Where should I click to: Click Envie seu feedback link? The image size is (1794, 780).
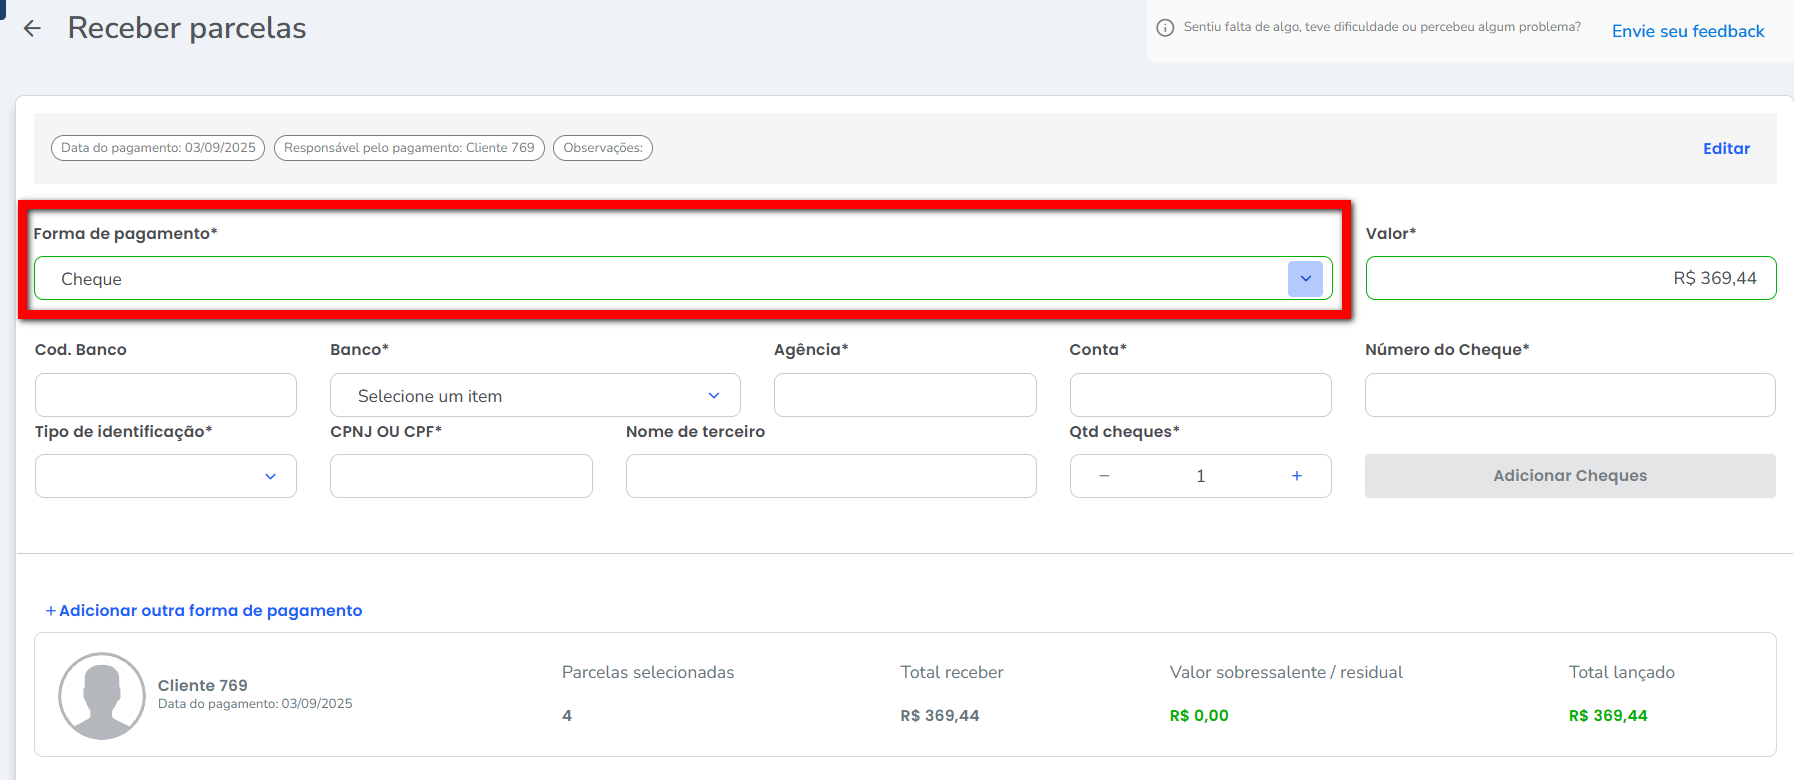tap(1687, 31)
